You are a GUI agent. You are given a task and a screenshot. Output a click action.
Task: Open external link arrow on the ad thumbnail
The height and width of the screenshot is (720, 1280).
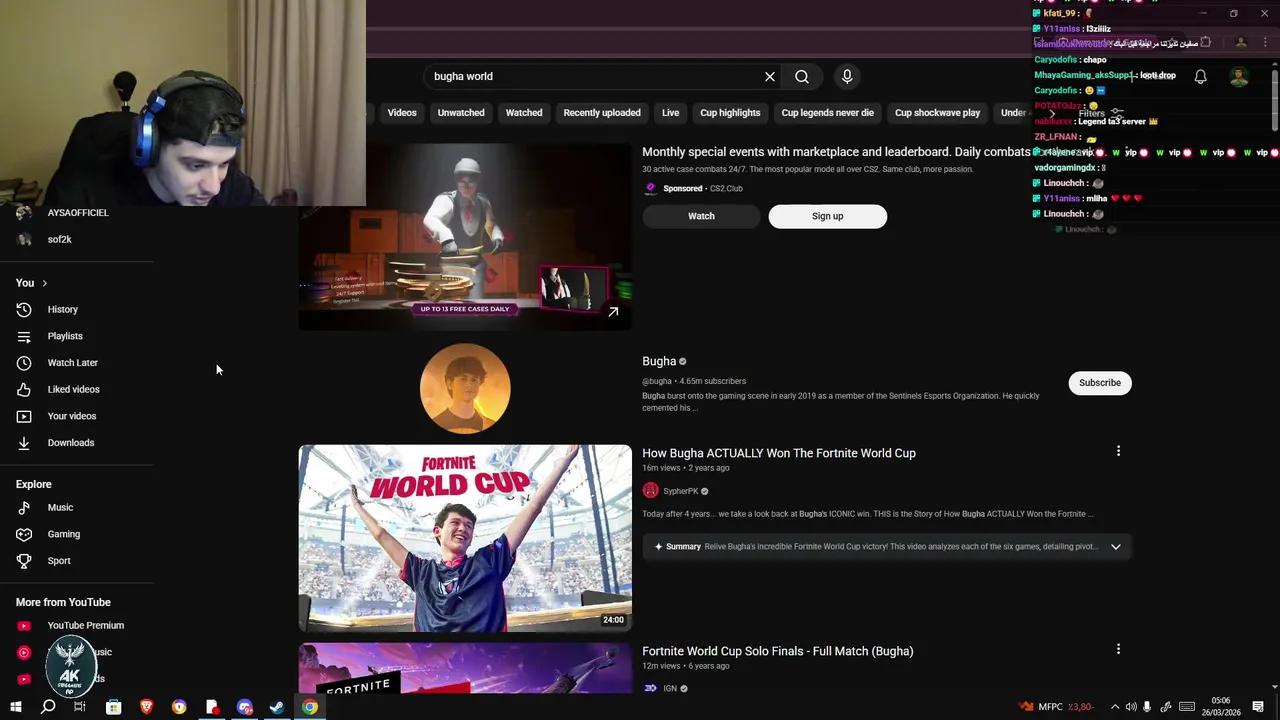613,312
